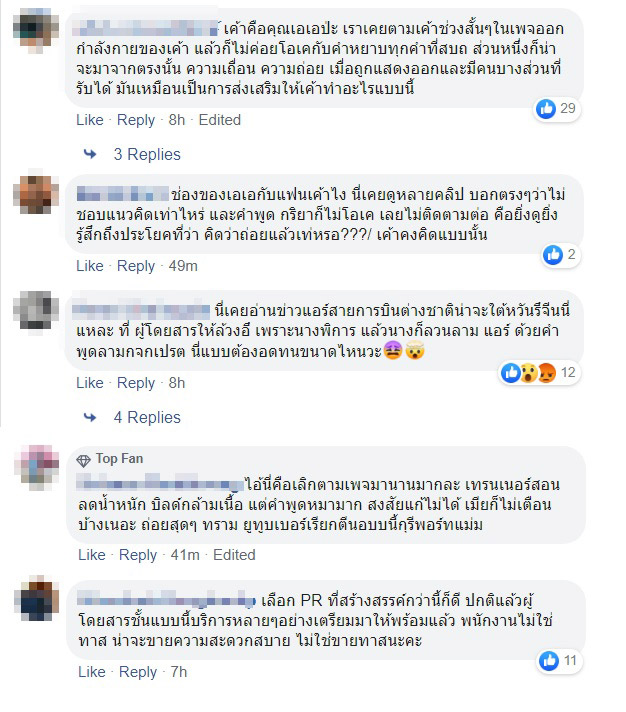Open the 29 likes reaction badge
Viewport: 626px width, 712px height.
[x=556, y=109]
